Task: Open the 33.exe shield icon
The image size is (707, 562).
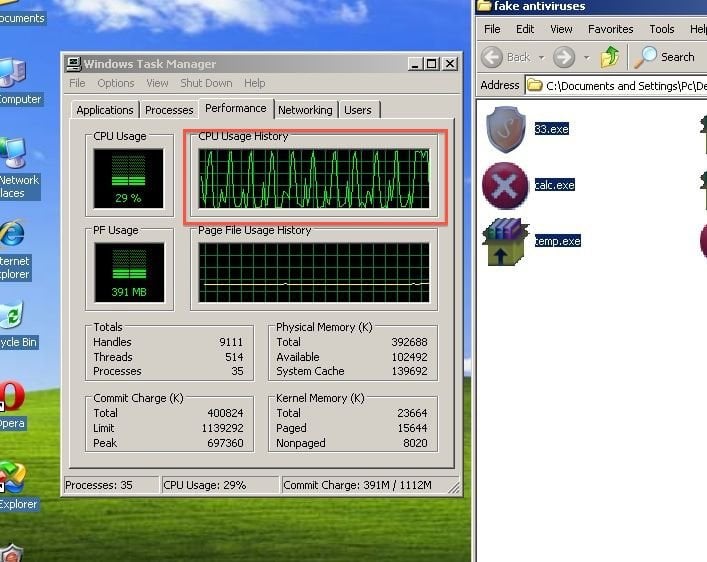Action: (x=505, y=130)
